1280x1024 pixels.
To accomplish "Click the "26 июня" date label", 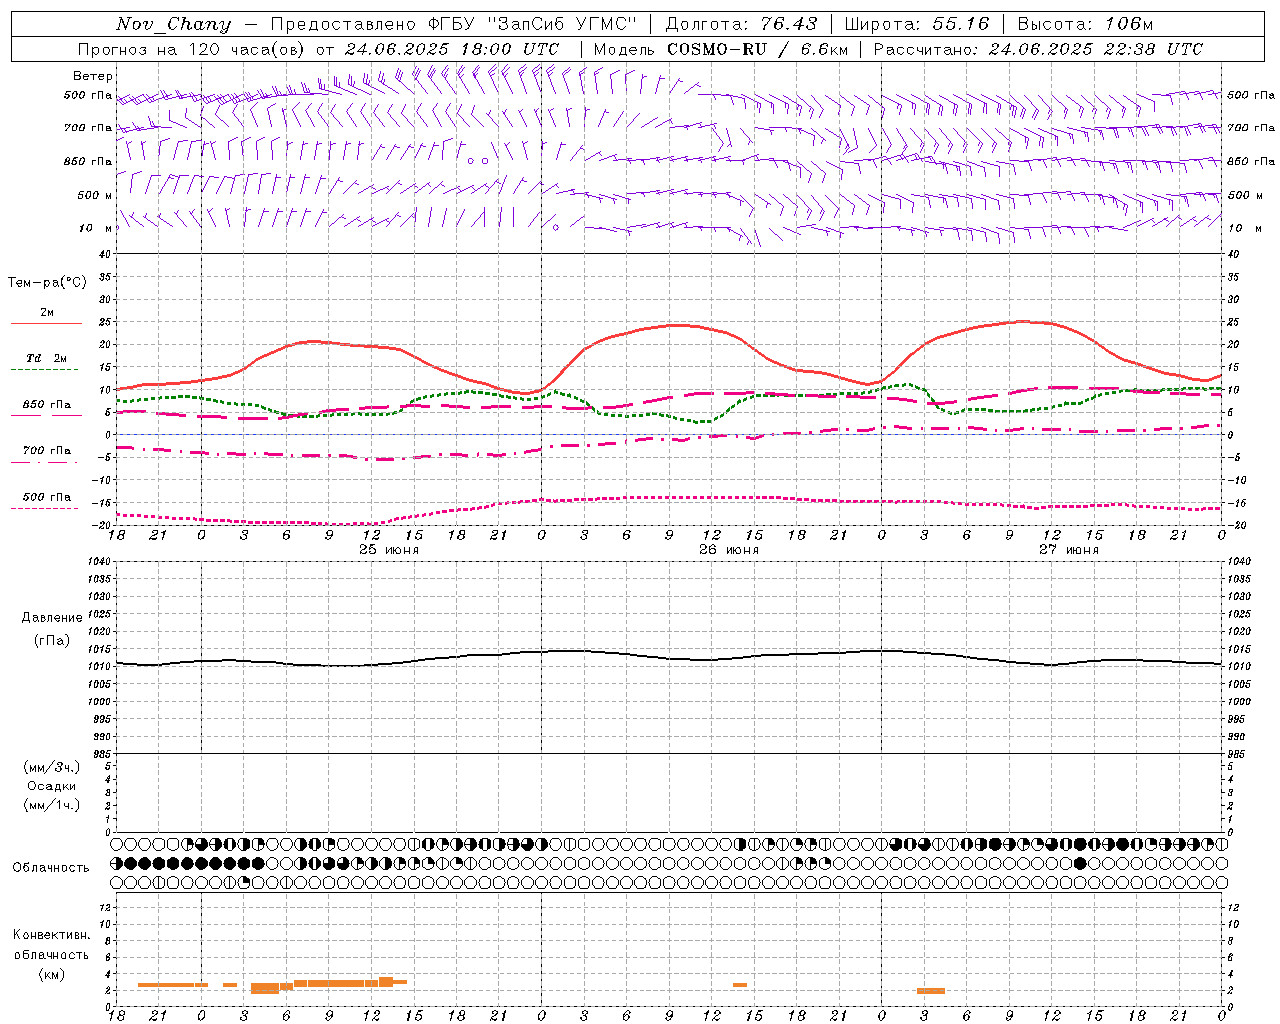I will pos(729,549).
